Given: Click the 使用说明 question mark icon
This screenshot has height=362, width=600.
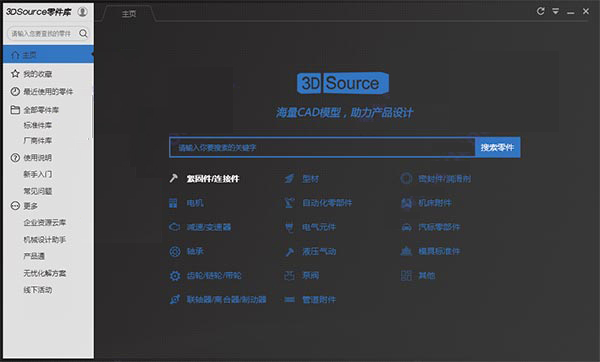Looking at the screenshot, I should click(x=15, y=157).
